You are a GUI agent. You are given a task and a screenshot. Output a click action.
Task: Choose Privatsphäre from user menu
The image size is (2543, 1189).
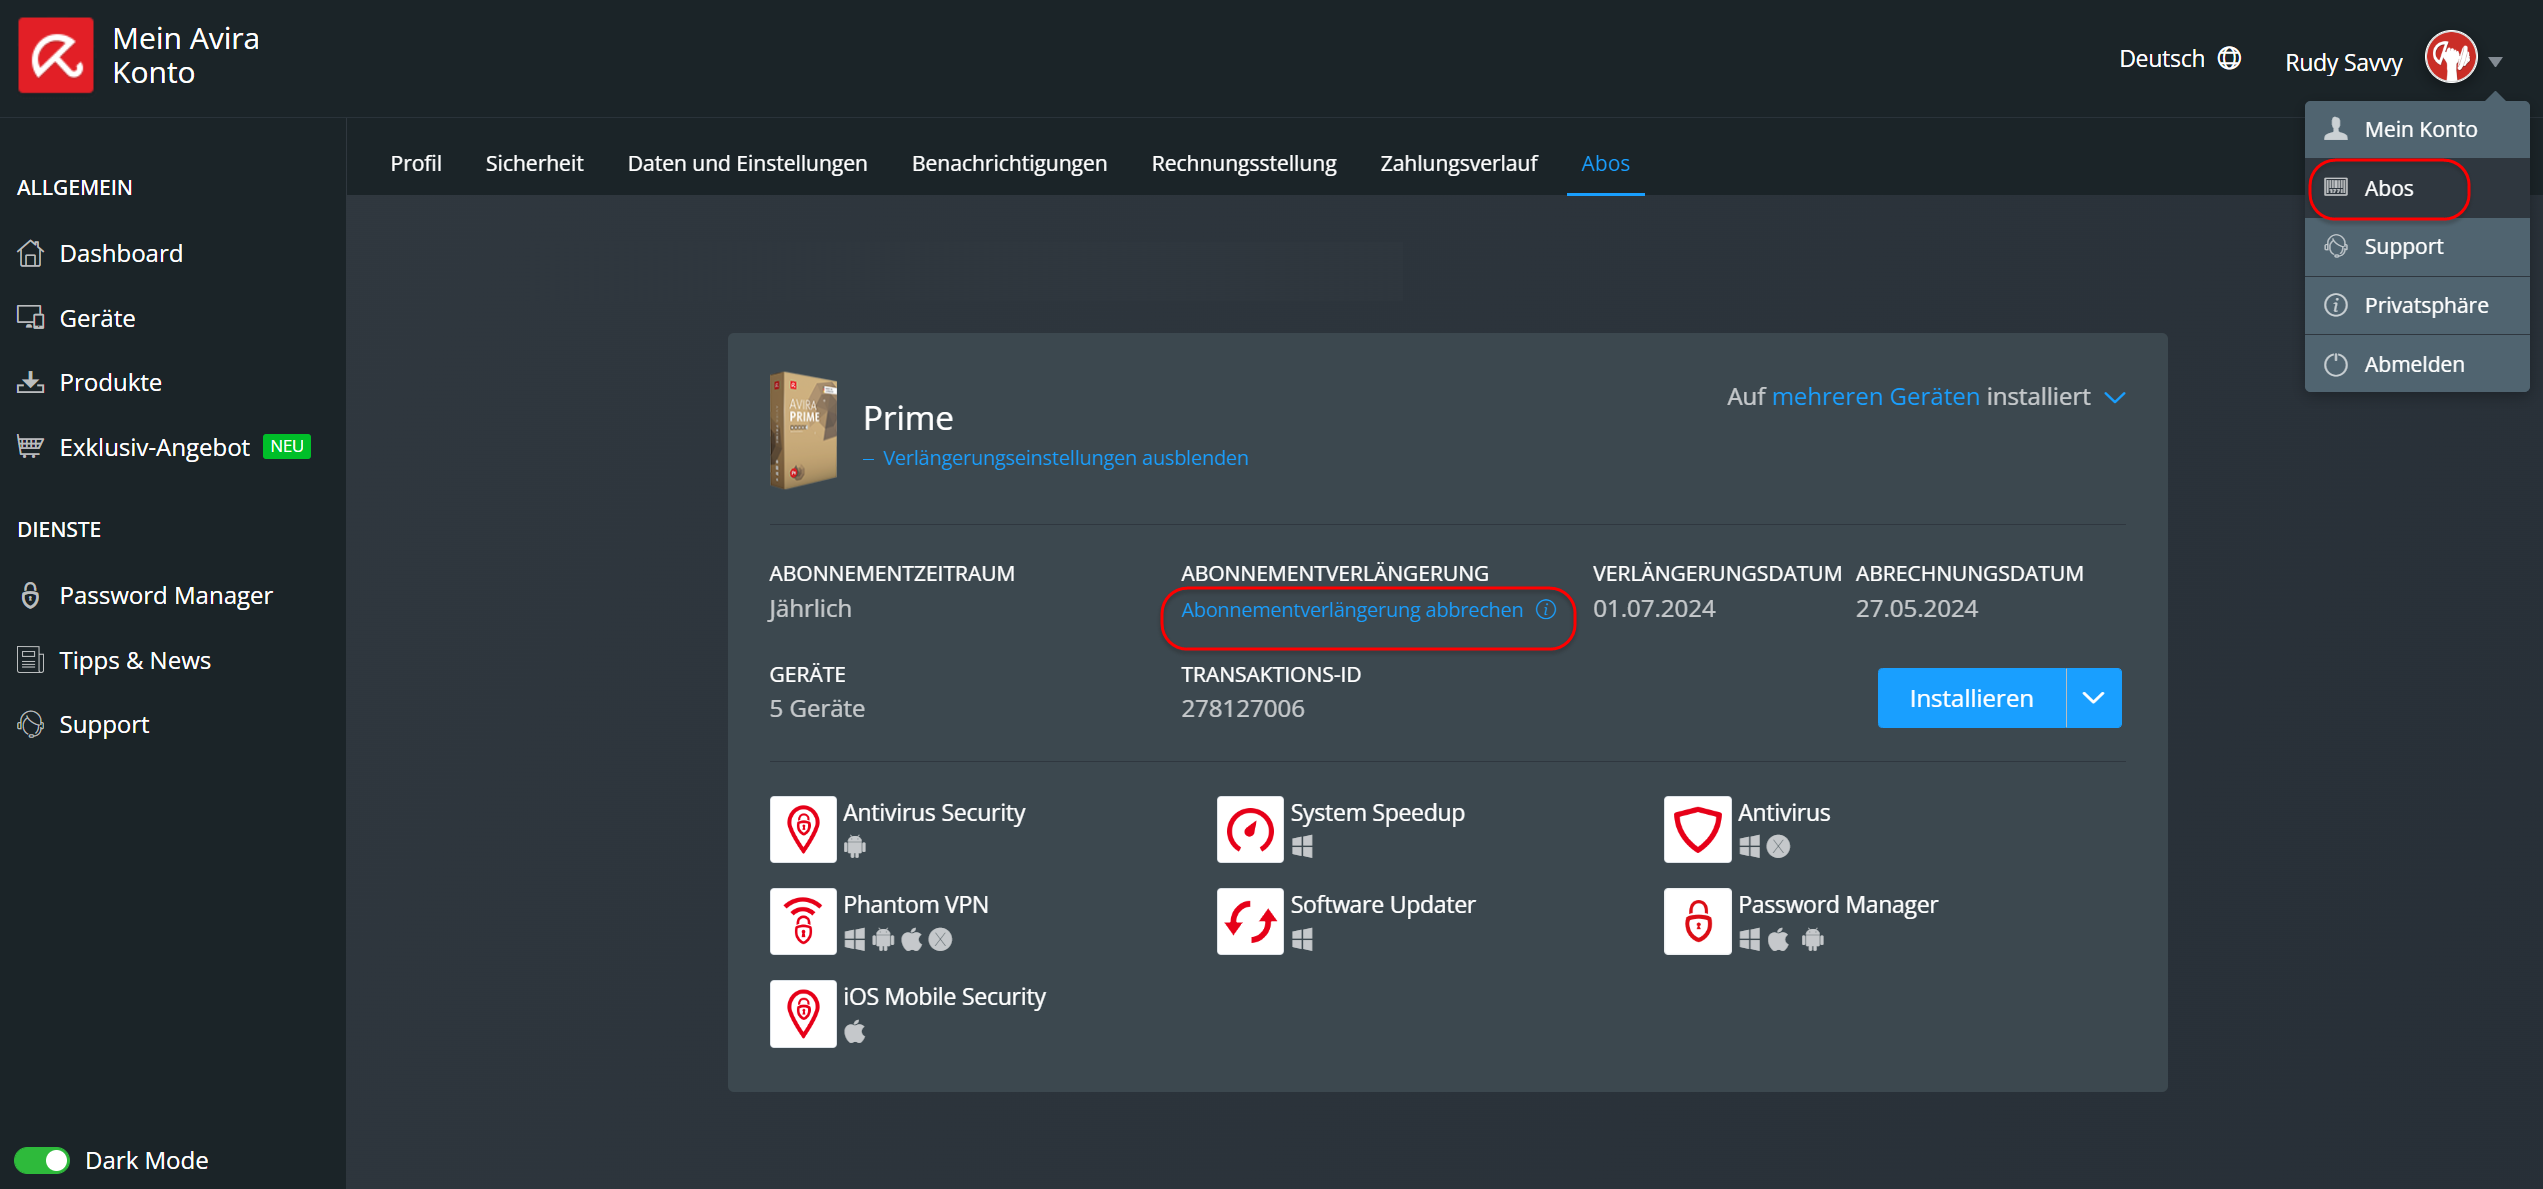[x=2417, y=305]
